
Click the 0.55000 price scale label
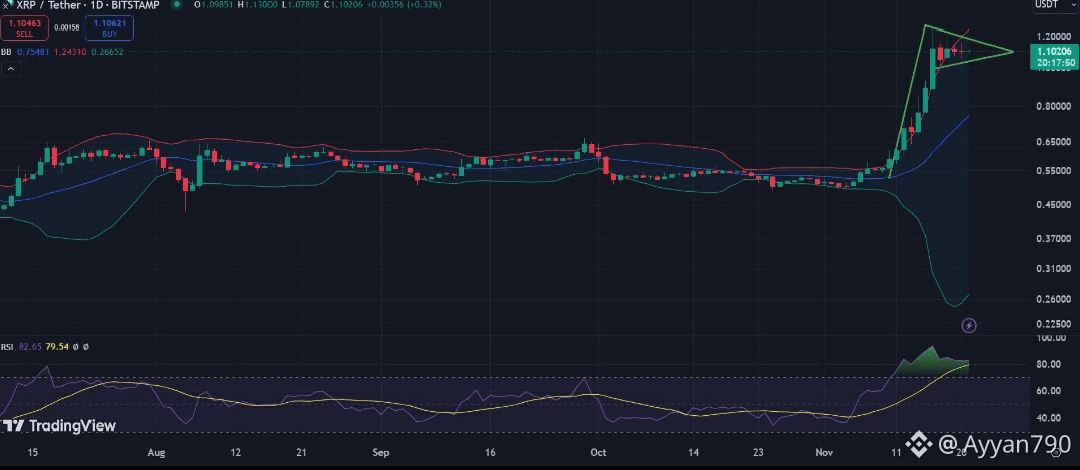(x=1055, y=171)
